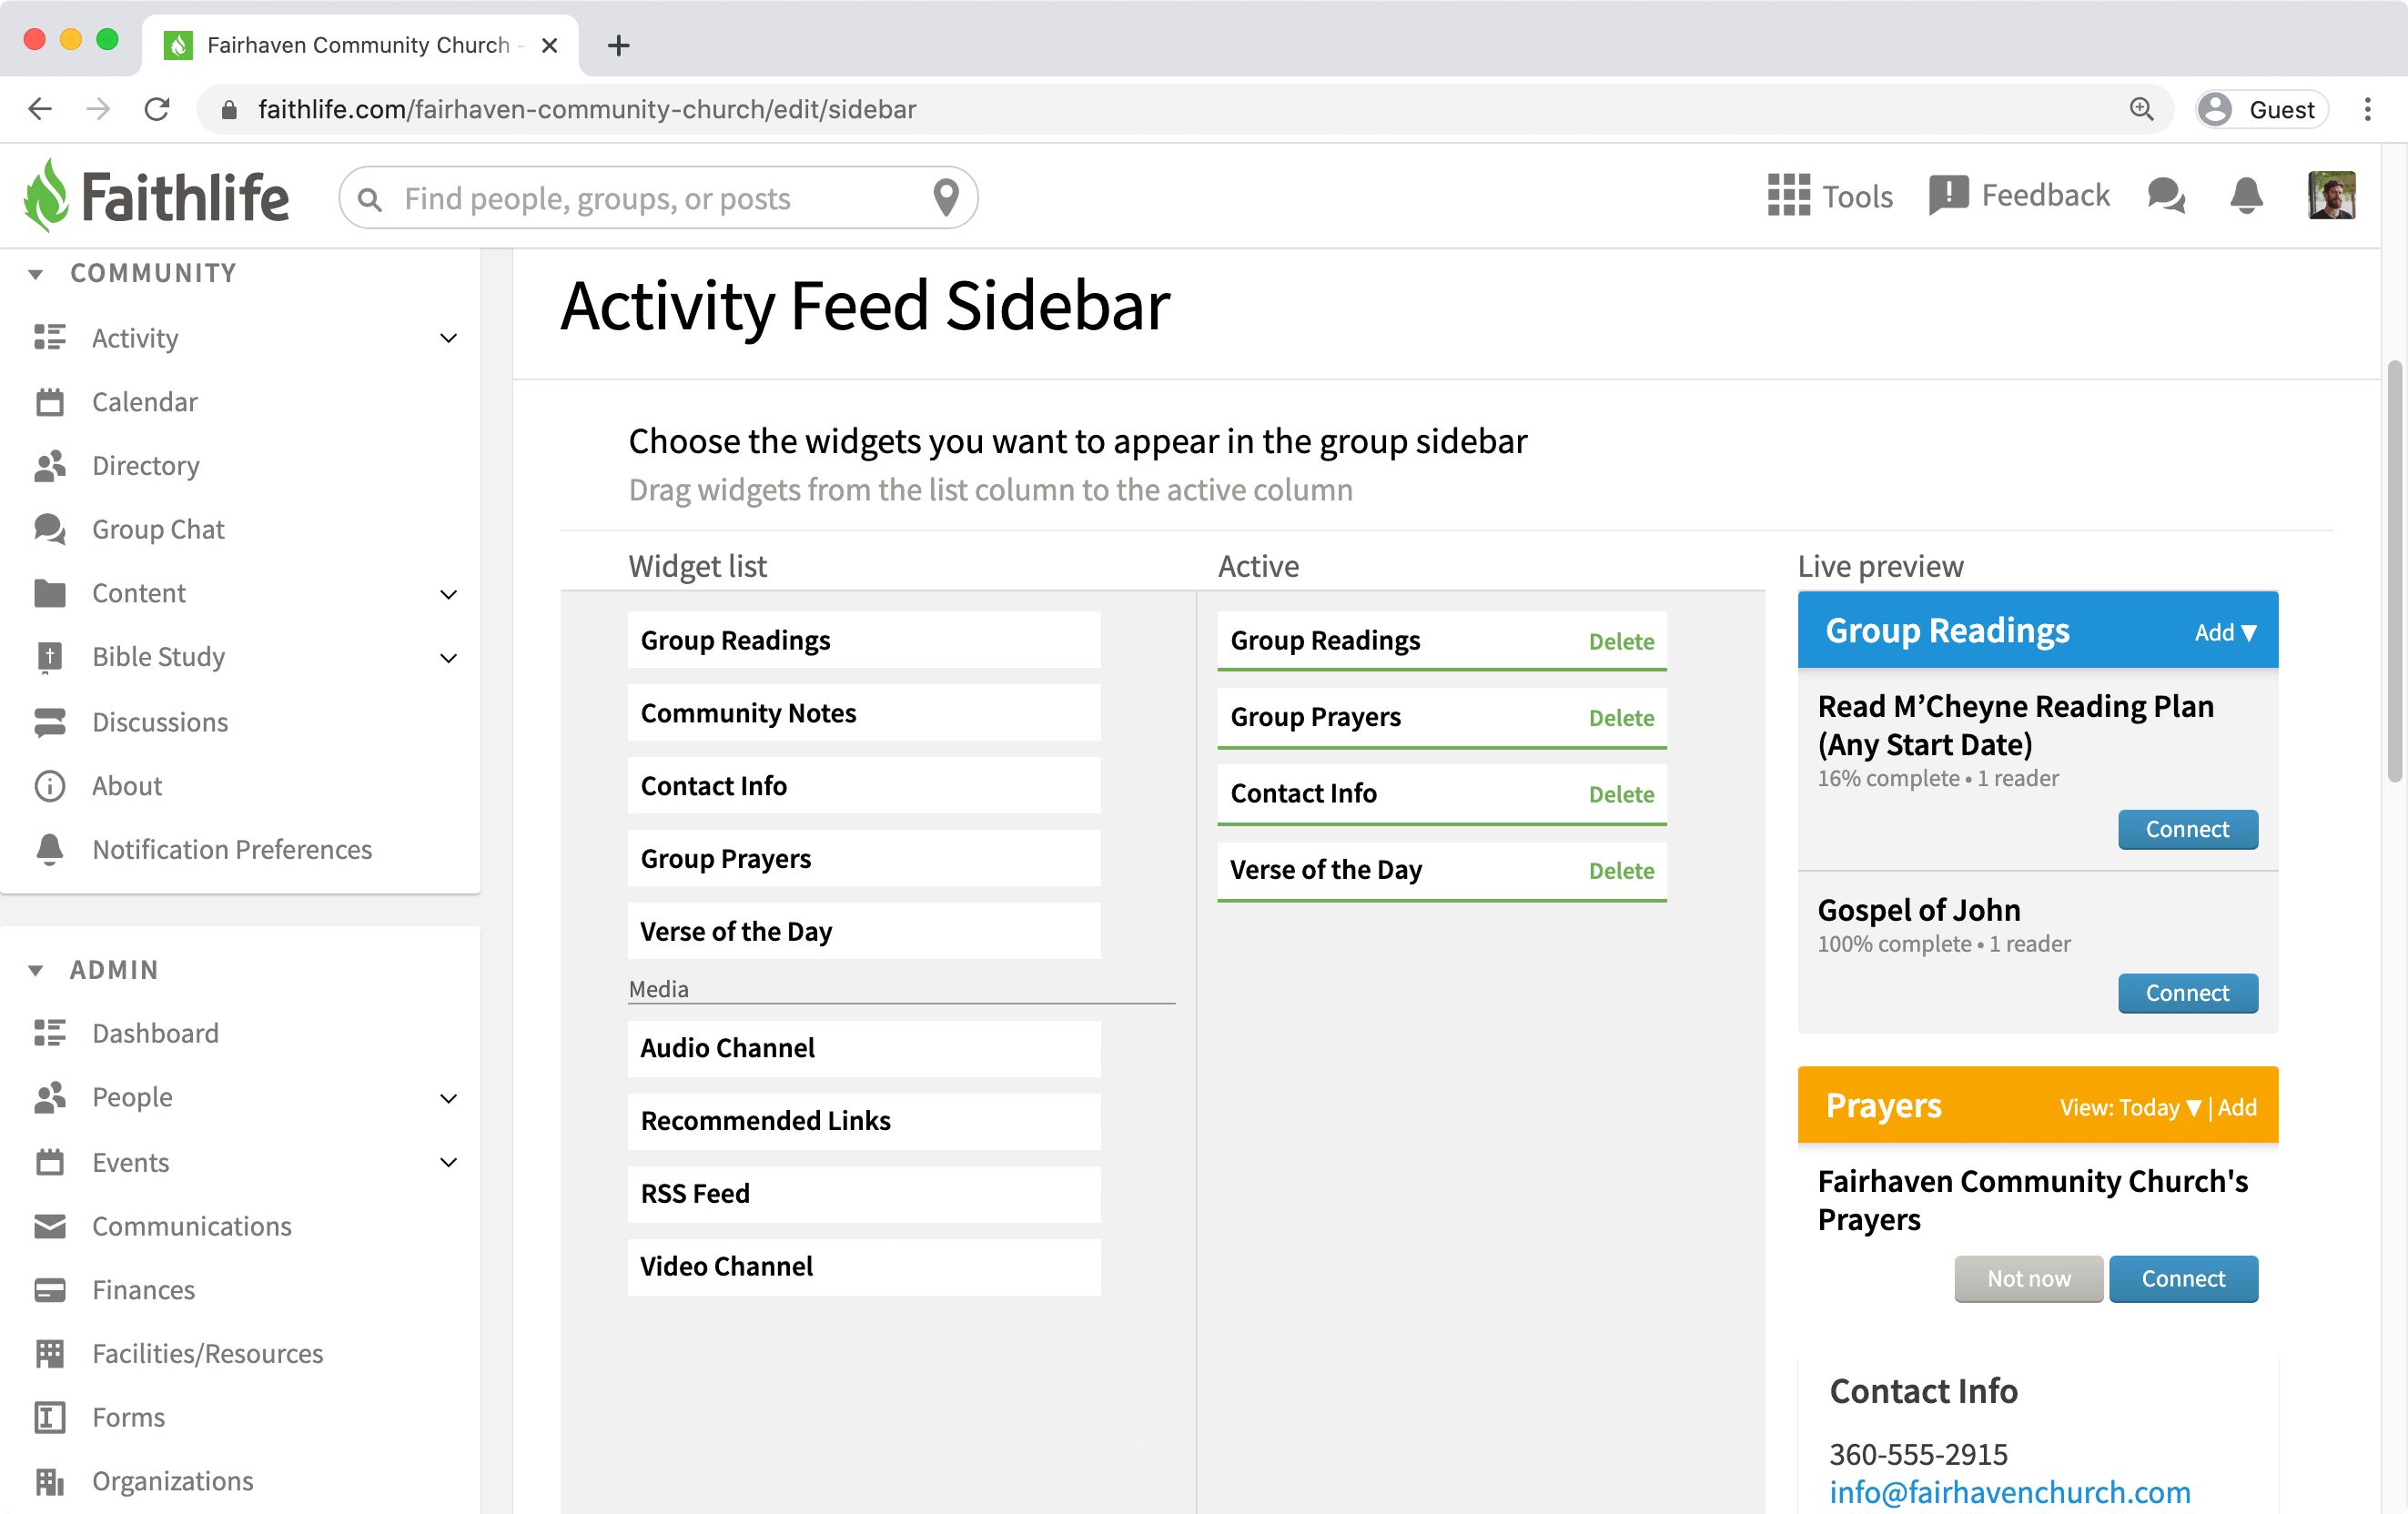Viewport: 2408px width, 1514px height.
Task: Open the browser three-dot menu
Action: click(x=2367, y=109)
